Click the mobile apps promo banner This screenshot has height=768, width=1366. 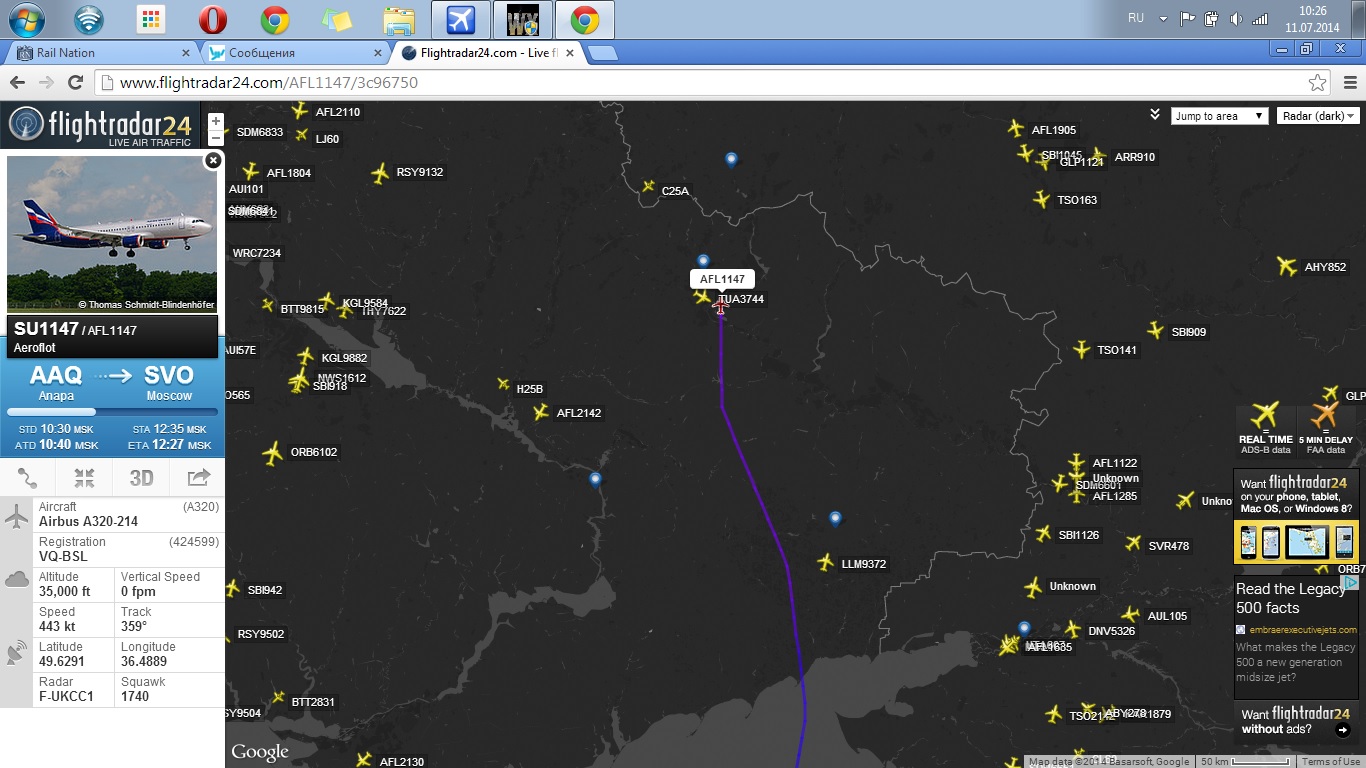(x=1296, y=518)
